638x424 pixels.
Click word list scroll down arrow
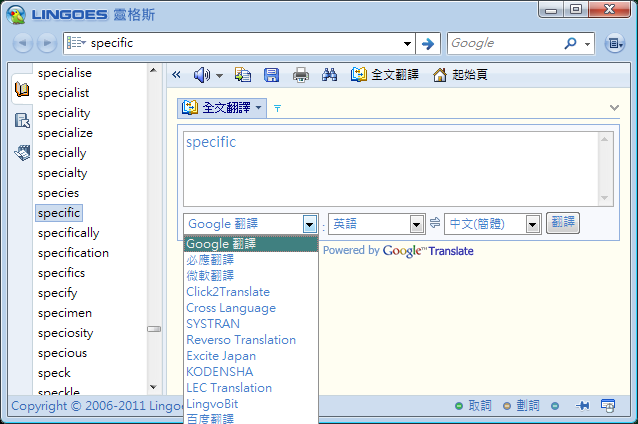[x=153, y=387]
